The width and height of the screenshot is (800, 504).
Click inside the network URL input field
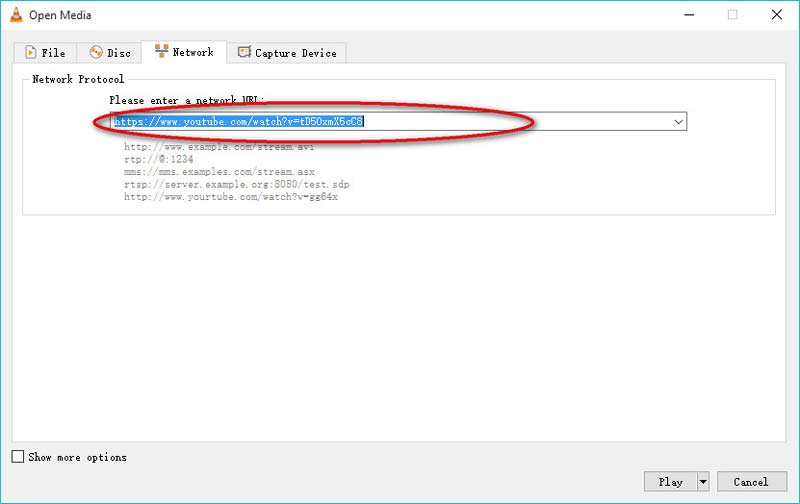click(x=391, y=121)
